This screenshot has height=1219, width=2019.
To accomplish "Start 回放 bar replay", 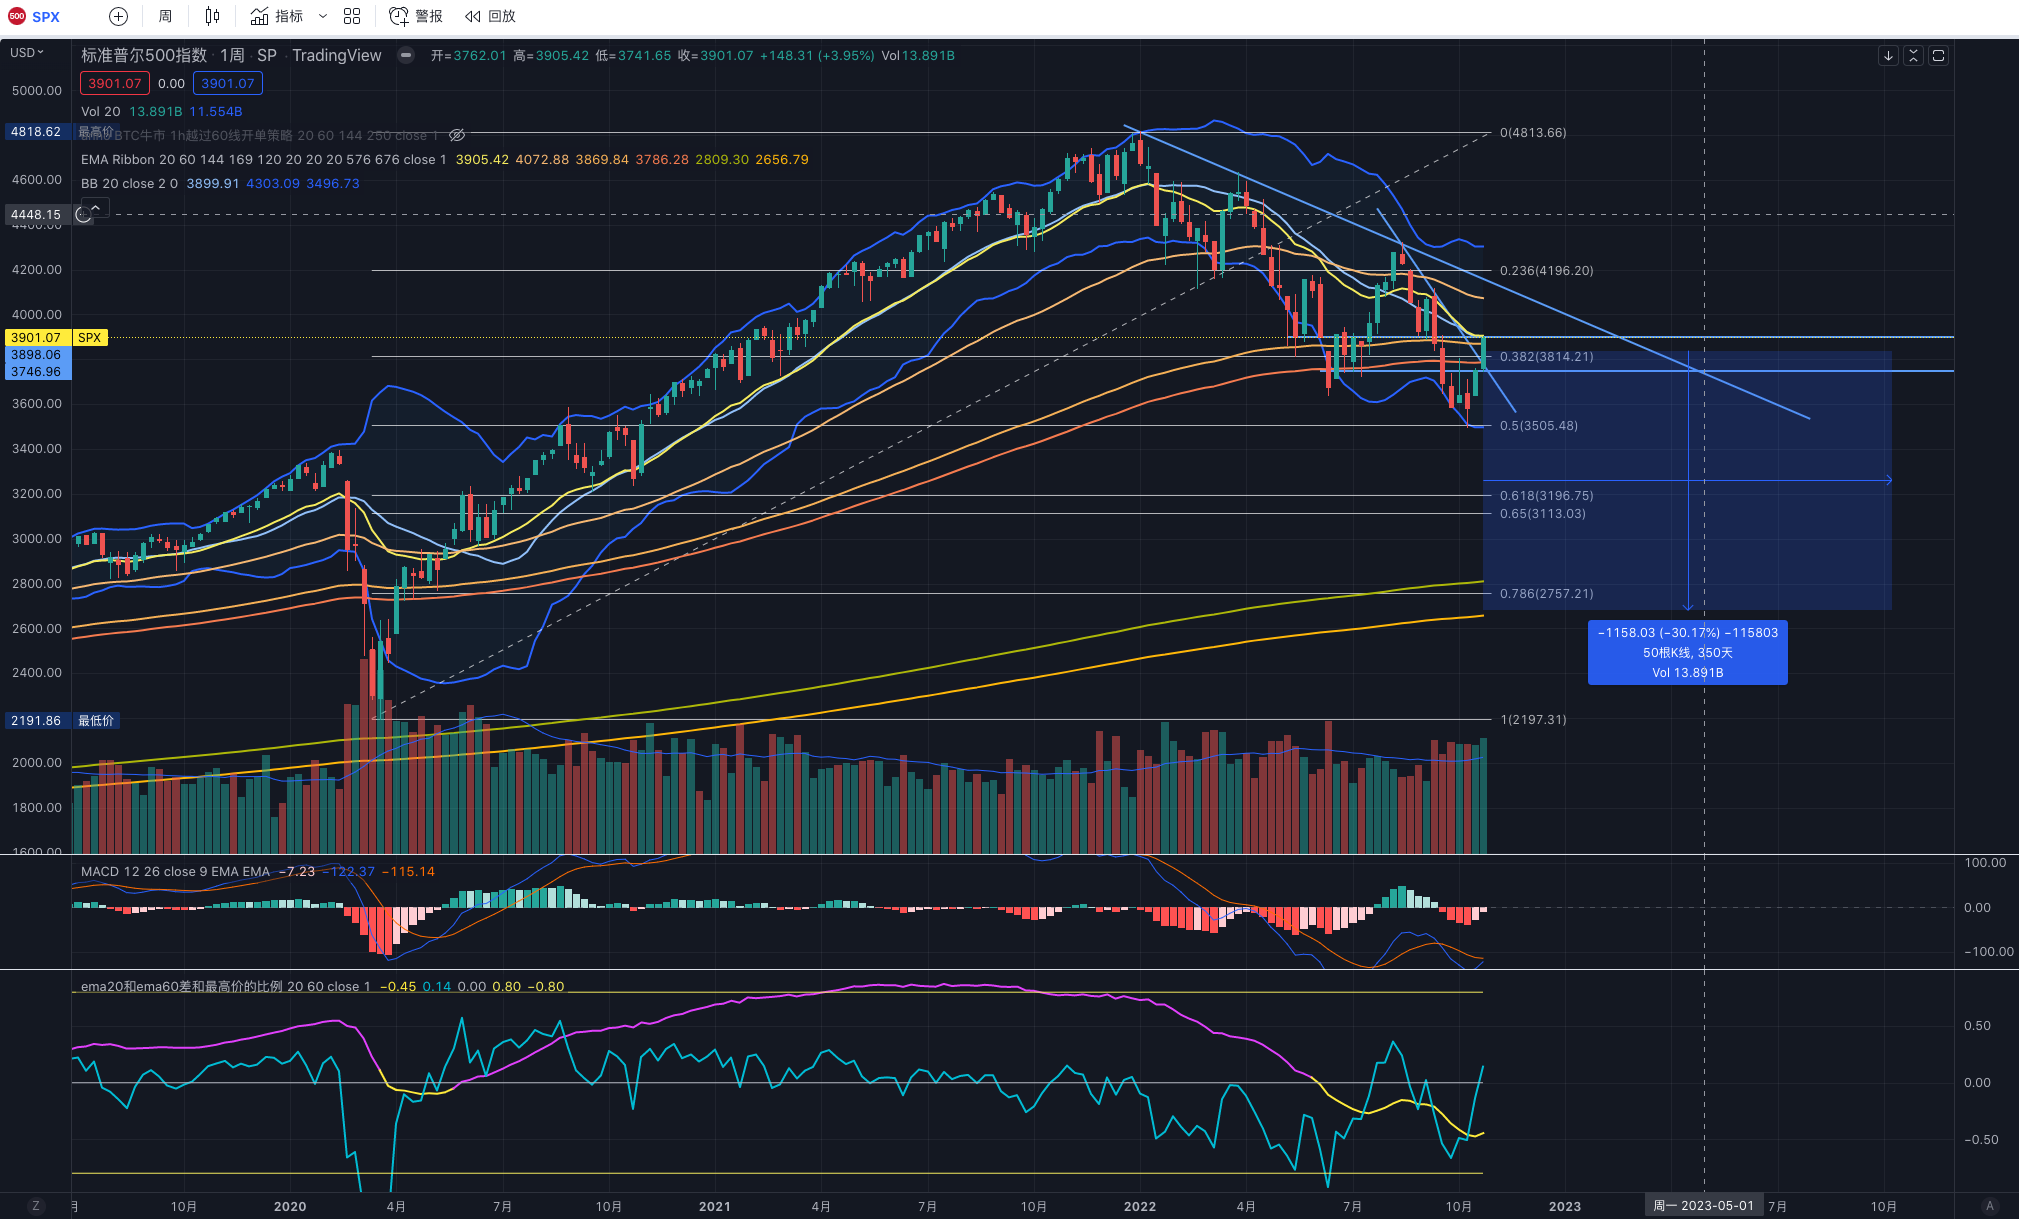I will (x=490, y=16).
